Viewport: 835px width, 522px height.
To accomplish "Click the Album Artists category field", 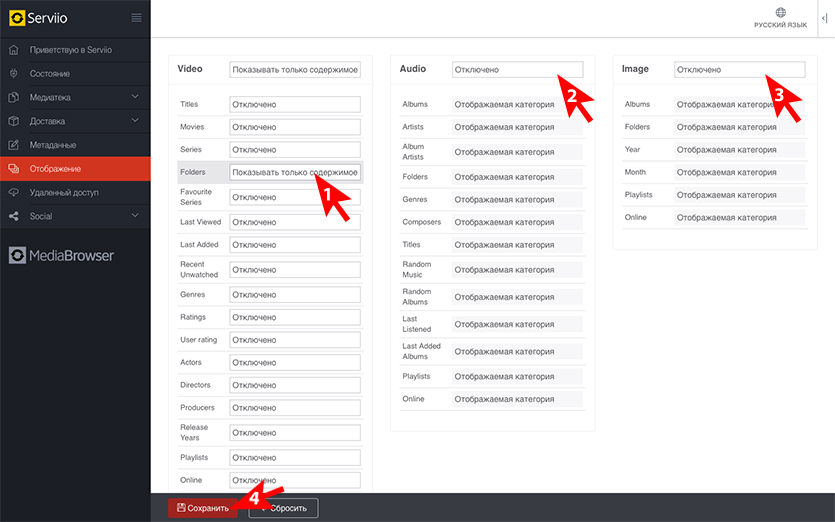I will click(x=517, y=152).
